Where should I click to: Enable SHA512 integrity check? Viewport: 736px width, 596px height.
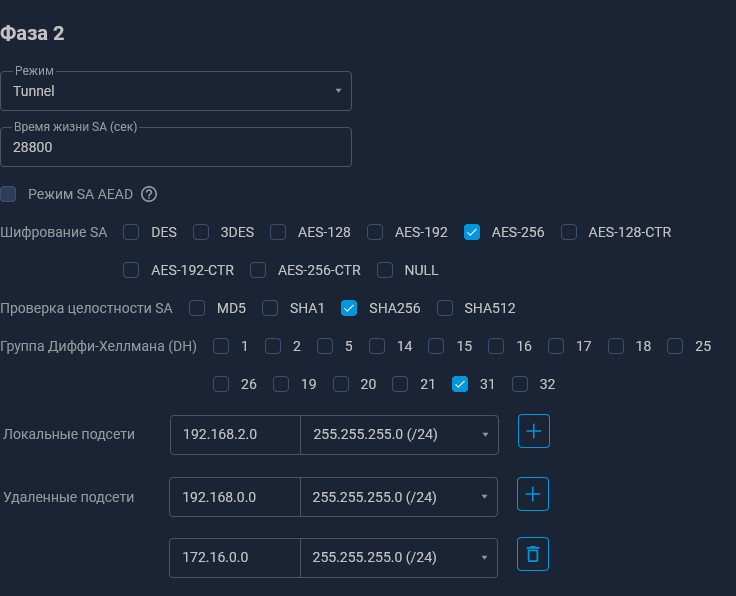(x=445, y=308)
